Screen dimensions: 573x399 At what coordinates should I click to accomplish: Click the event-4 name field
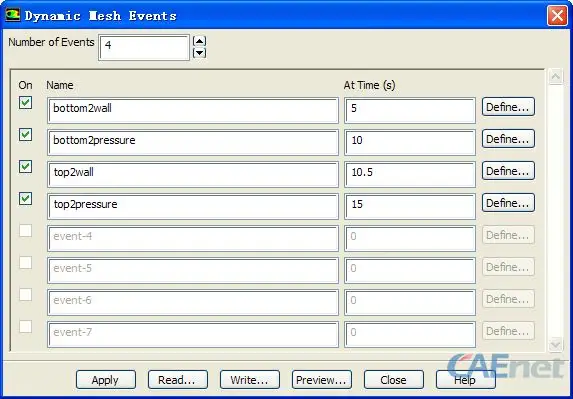(x=193, y=239)
